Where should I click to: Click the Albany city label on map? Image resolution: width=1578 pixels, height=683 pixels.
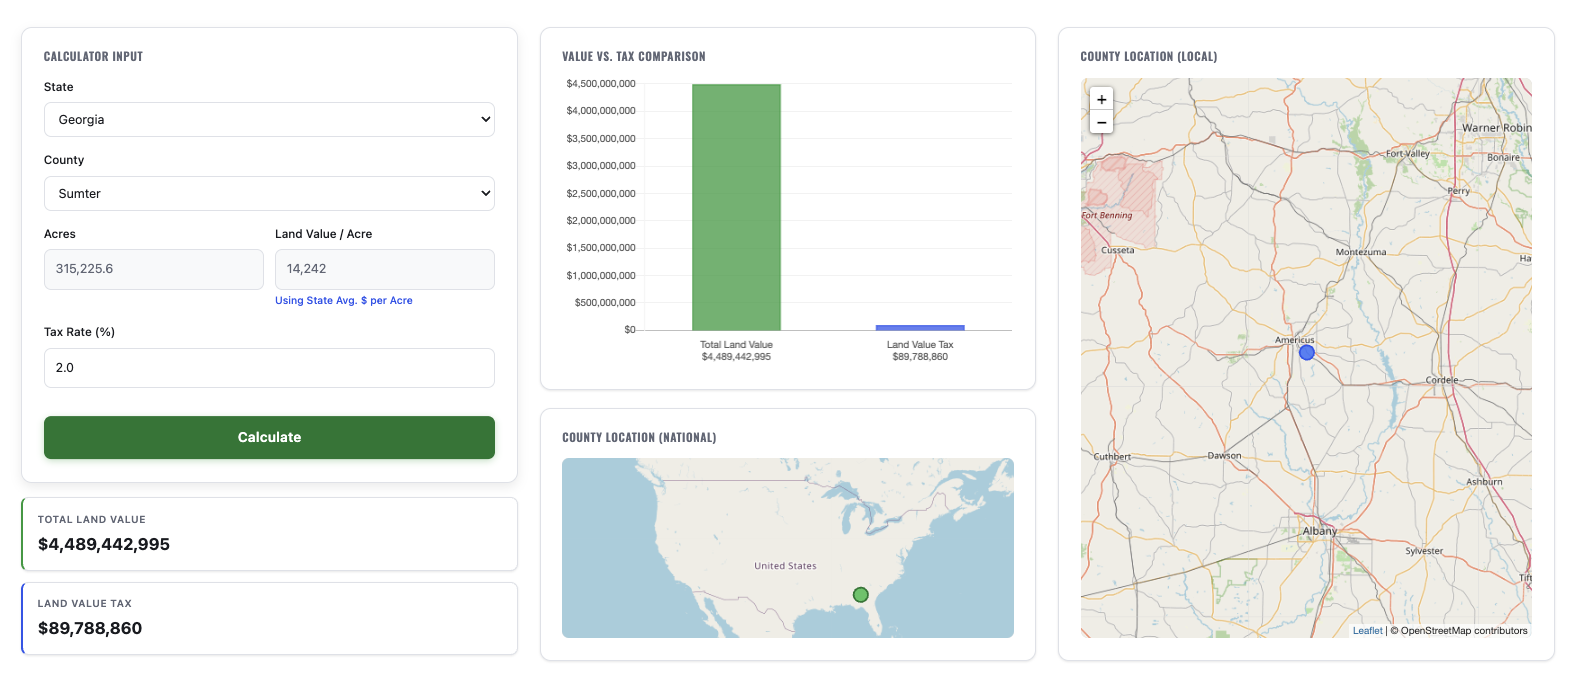1319,531
